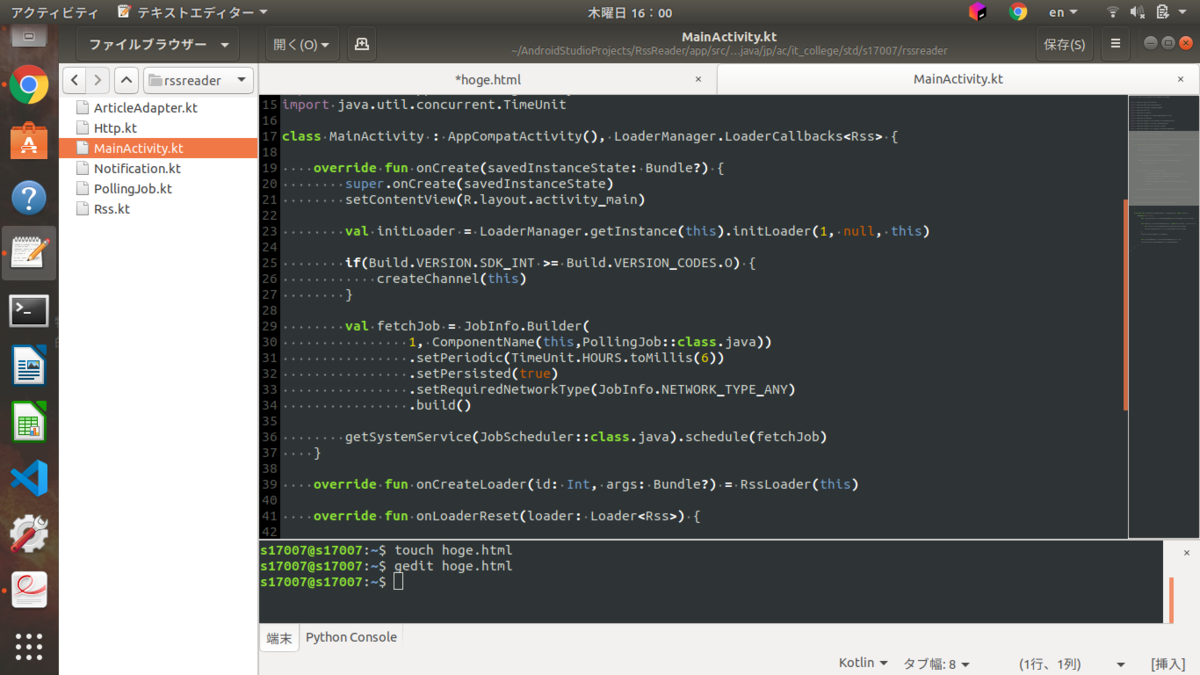Select Http.kt in file browser
The image size is (1200, 675).
pyautogui.click(x=115, y=128)
